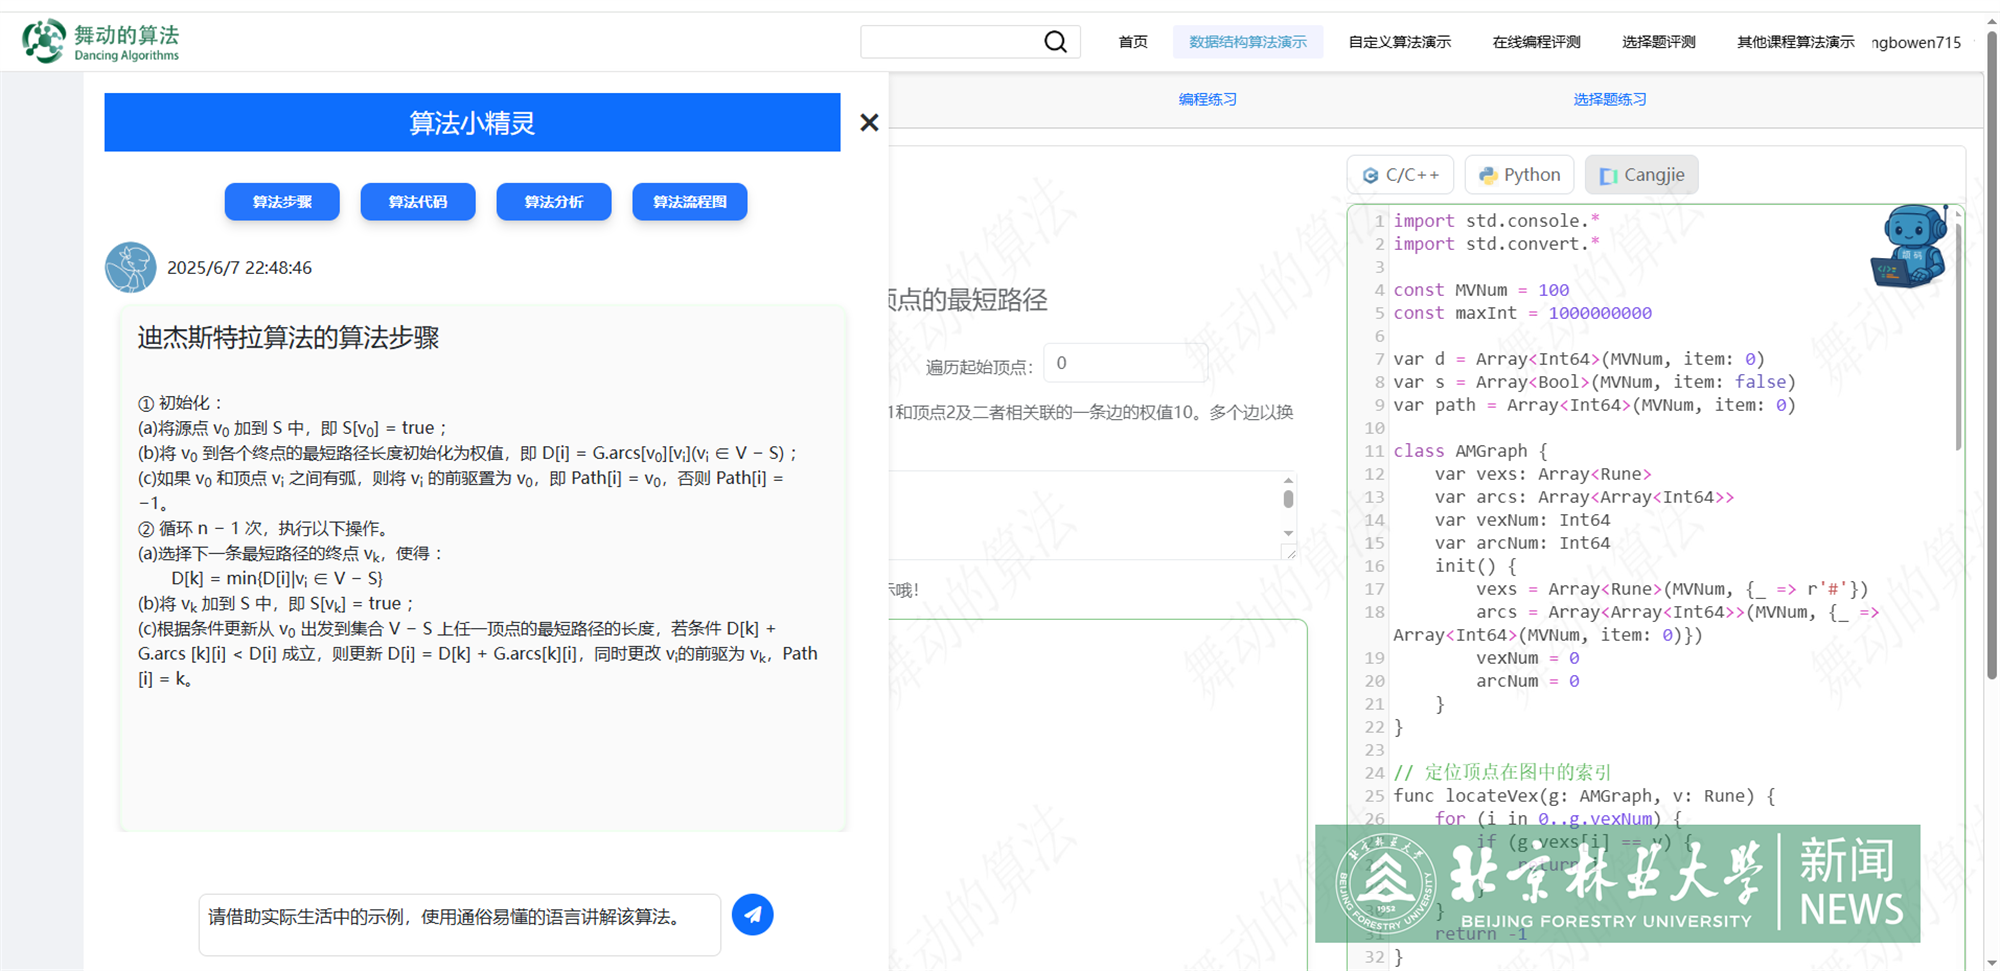Viewport: 2000px width, 971px height.
Task: Open 自定义算法演示 menu item
Action: [1399, 42]
